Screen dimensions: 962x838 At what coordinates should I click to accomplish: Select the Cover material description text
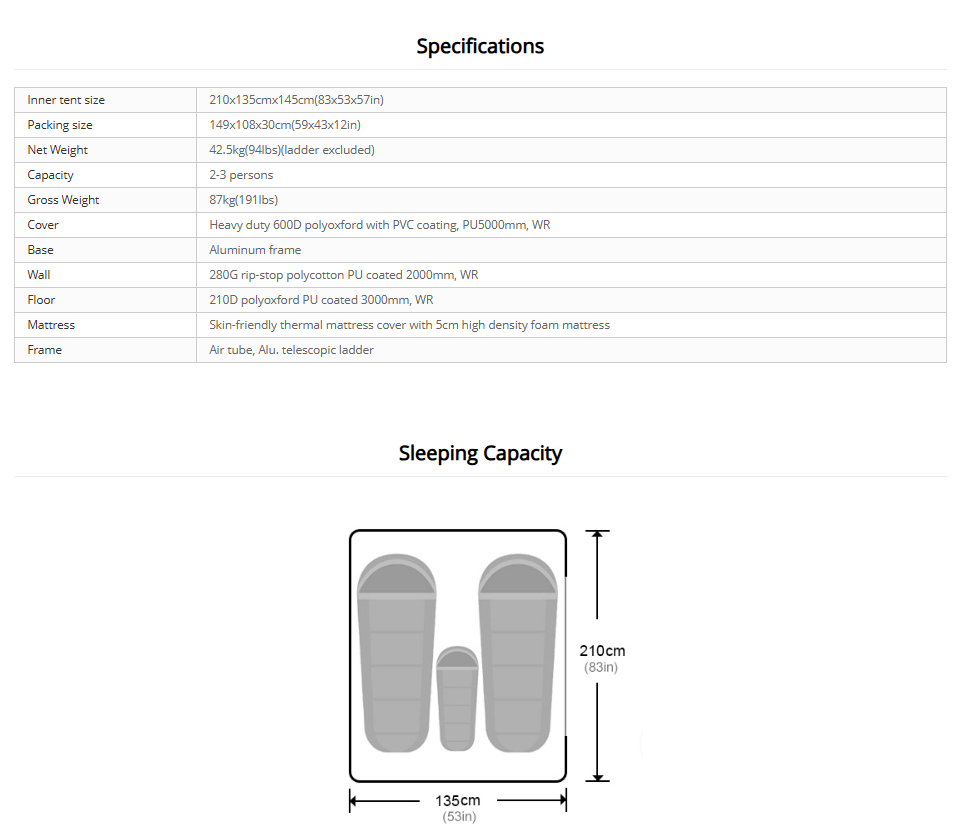(379, 225)
